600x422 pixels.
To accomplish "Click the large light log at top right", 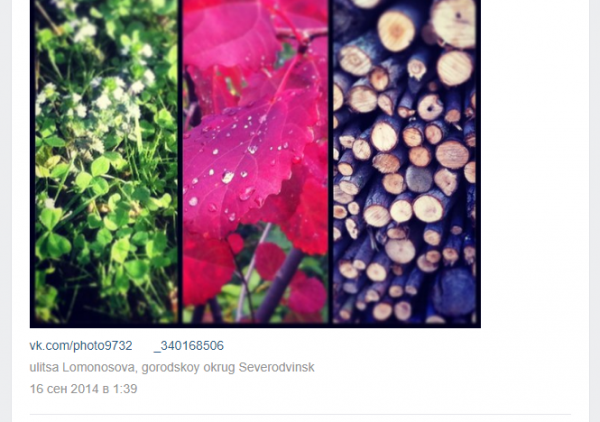I will [454, 23].
